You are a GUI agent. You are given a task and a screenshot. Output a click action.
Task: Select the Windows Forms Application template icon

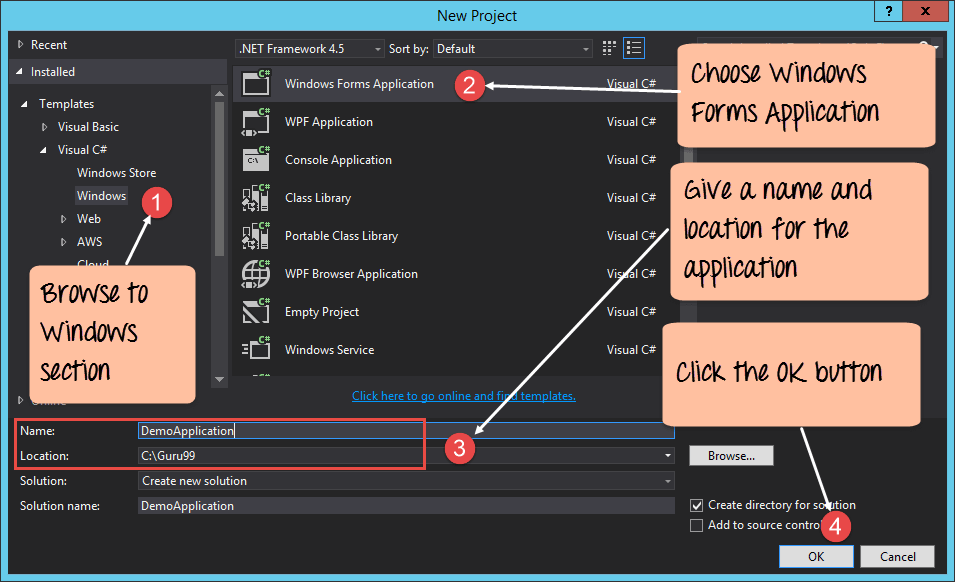point(256,84)
